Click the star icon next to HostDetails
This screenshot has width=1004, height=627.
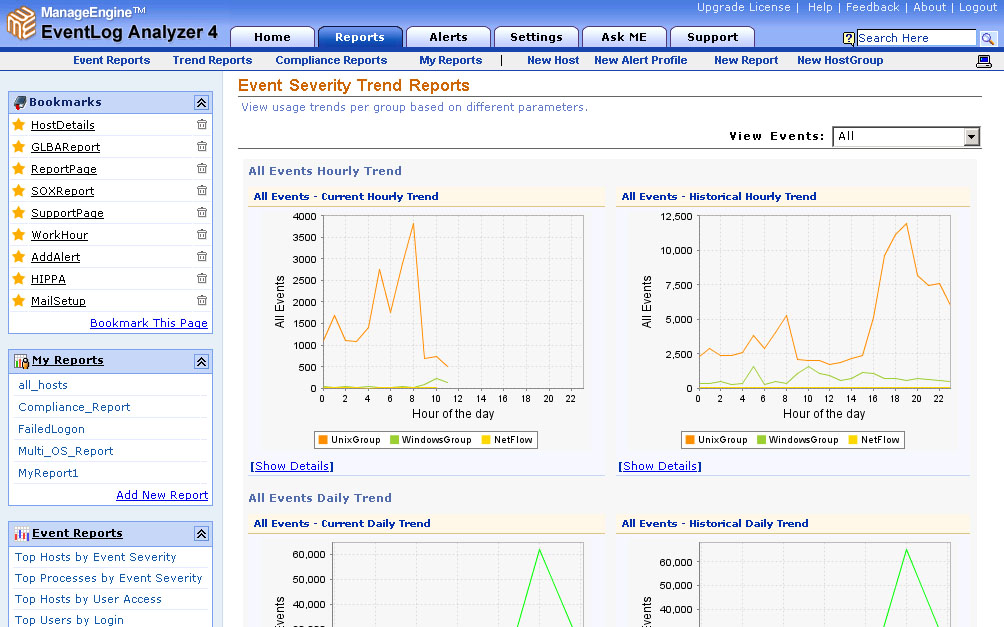point(19,124)
